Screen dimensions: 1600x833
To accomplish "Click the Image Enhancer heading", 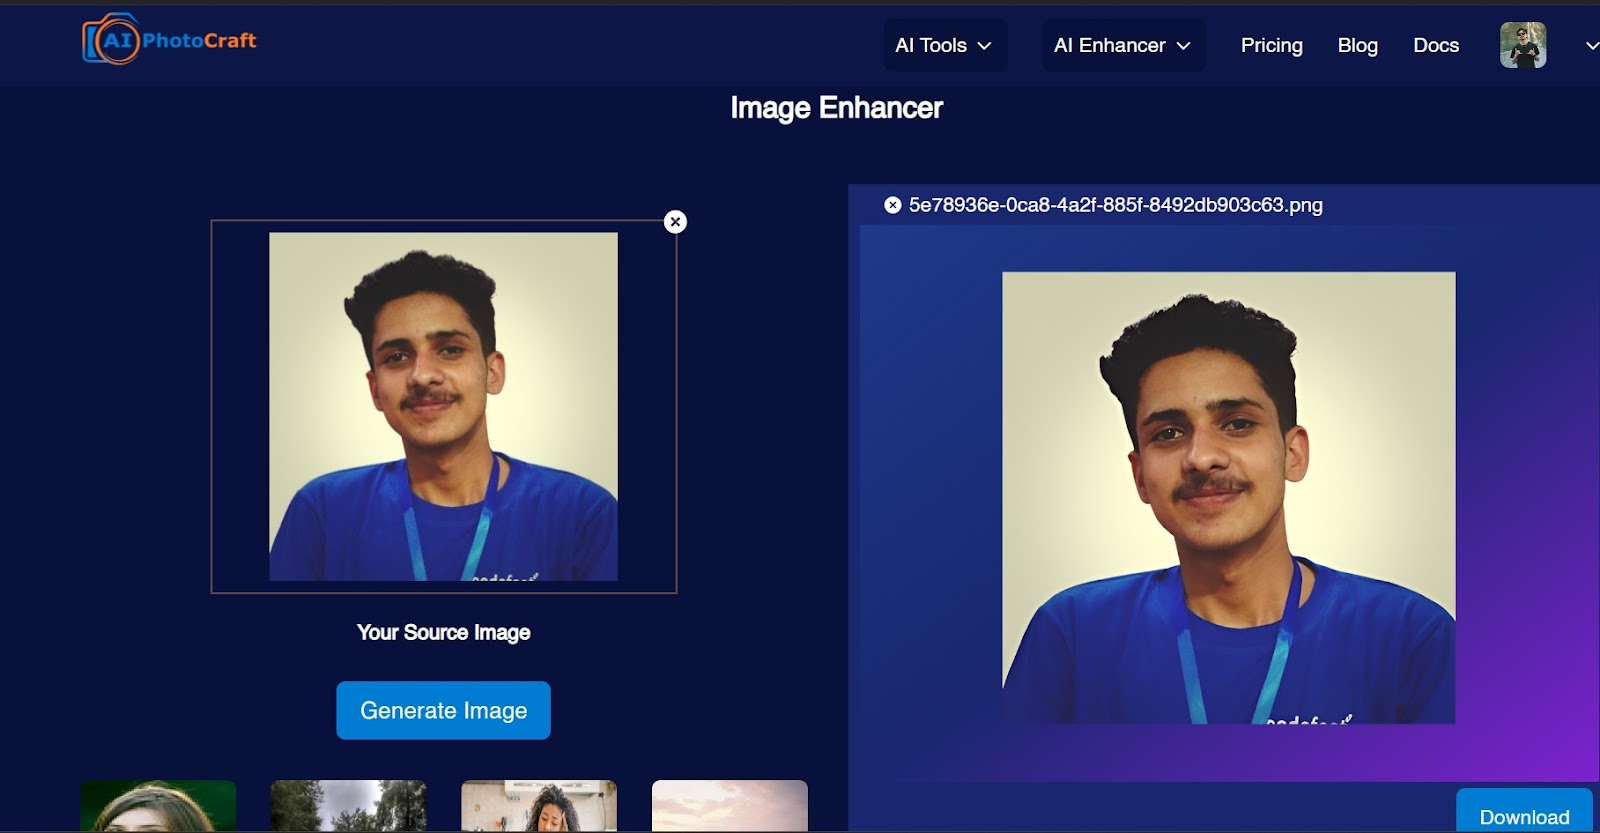I will click(x=836, y=108).
